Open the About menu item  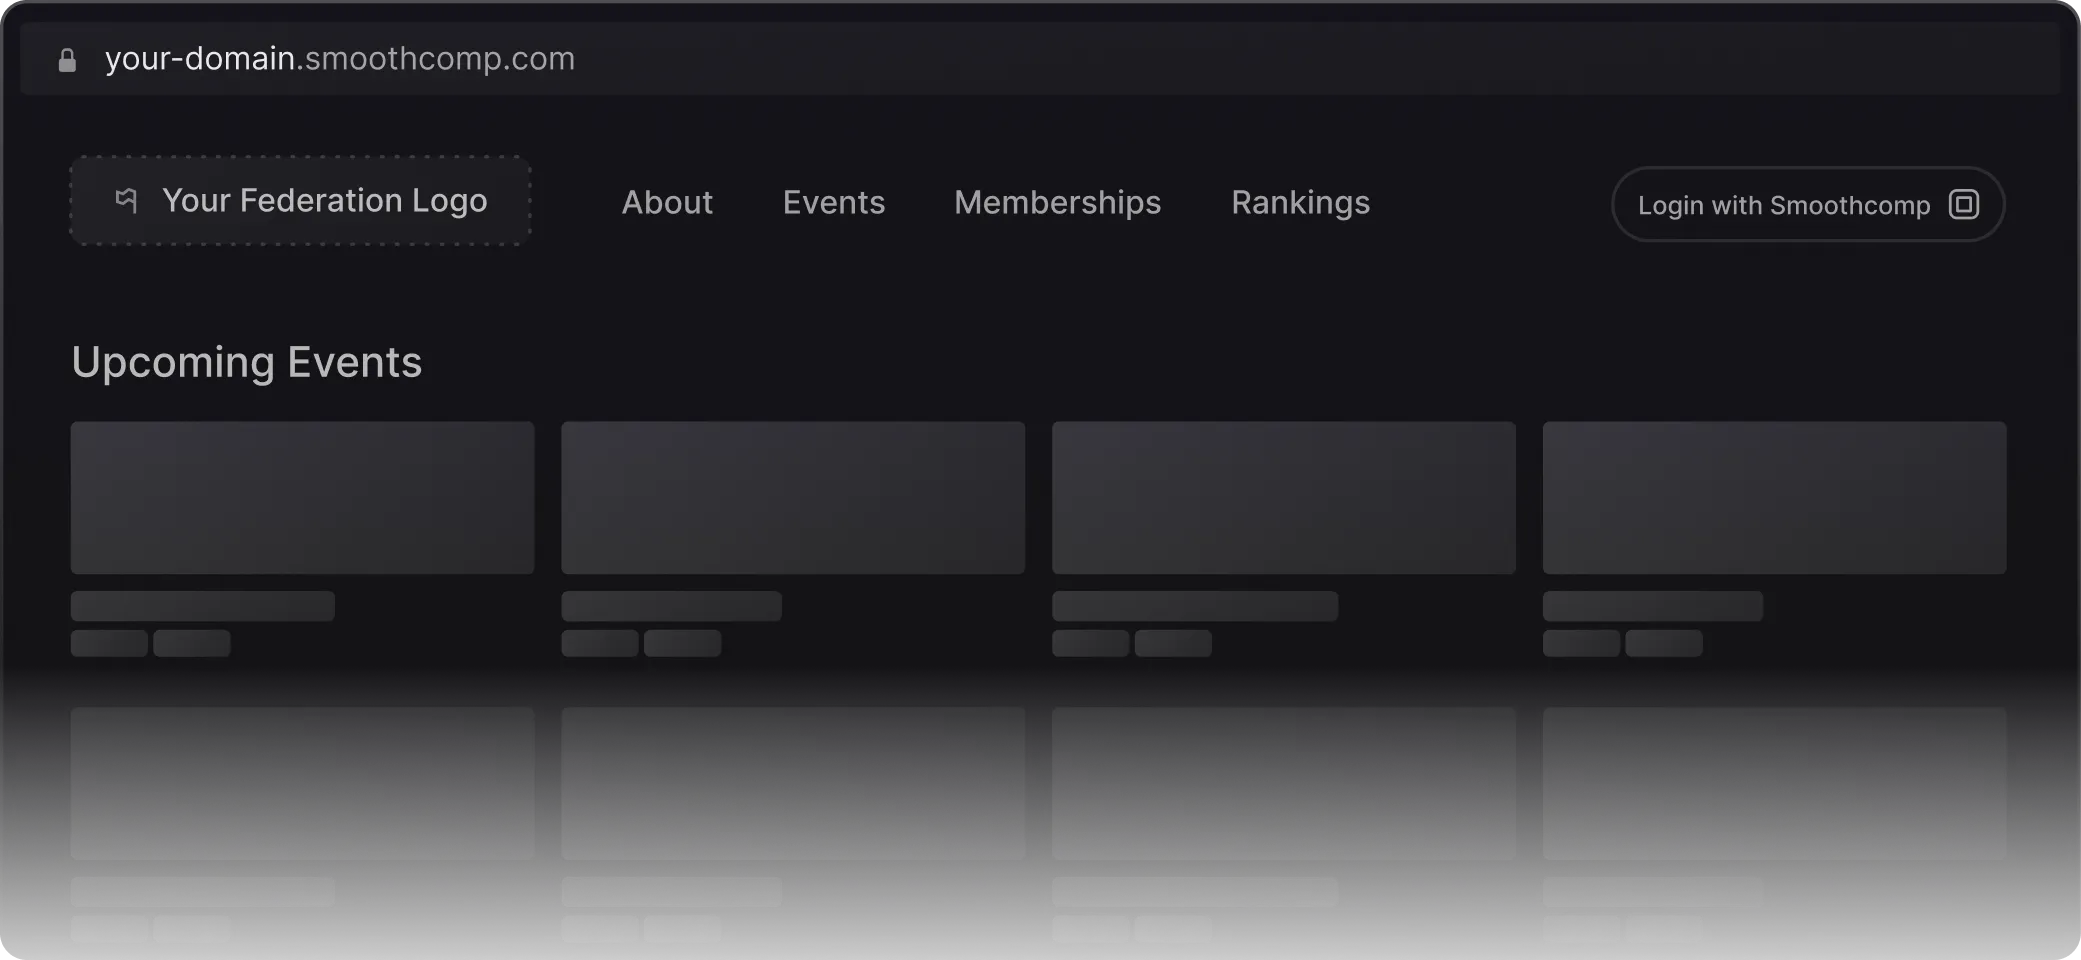[x=667, y=203]
